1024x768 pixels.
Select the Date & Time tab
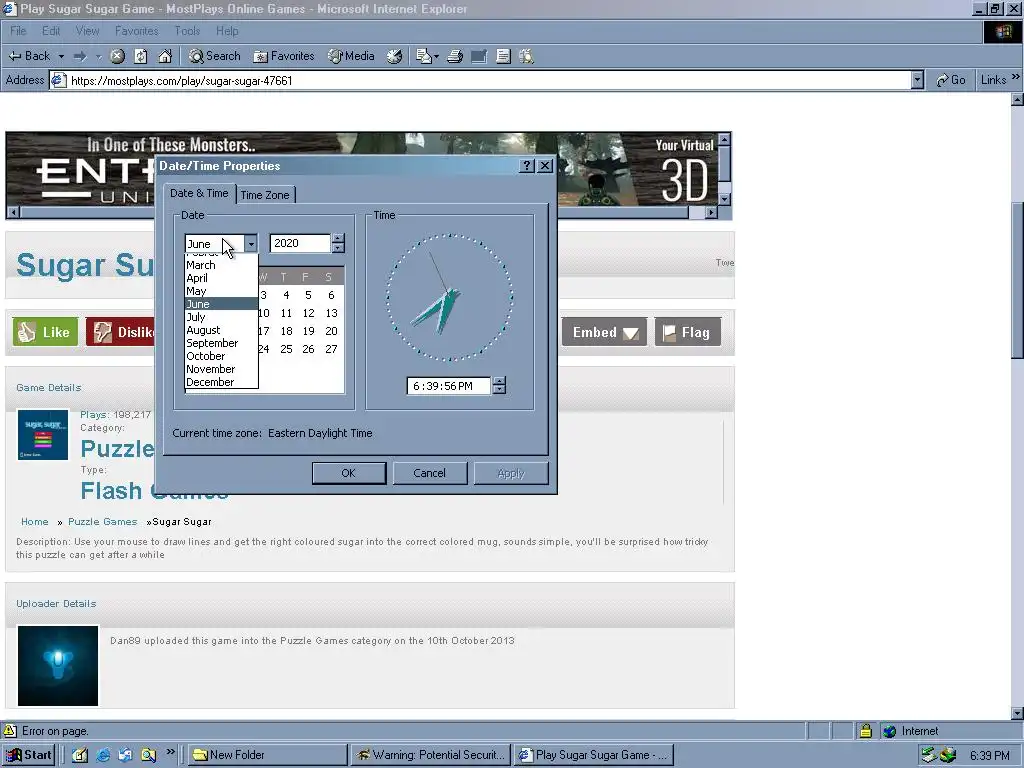tap(199, 193)
